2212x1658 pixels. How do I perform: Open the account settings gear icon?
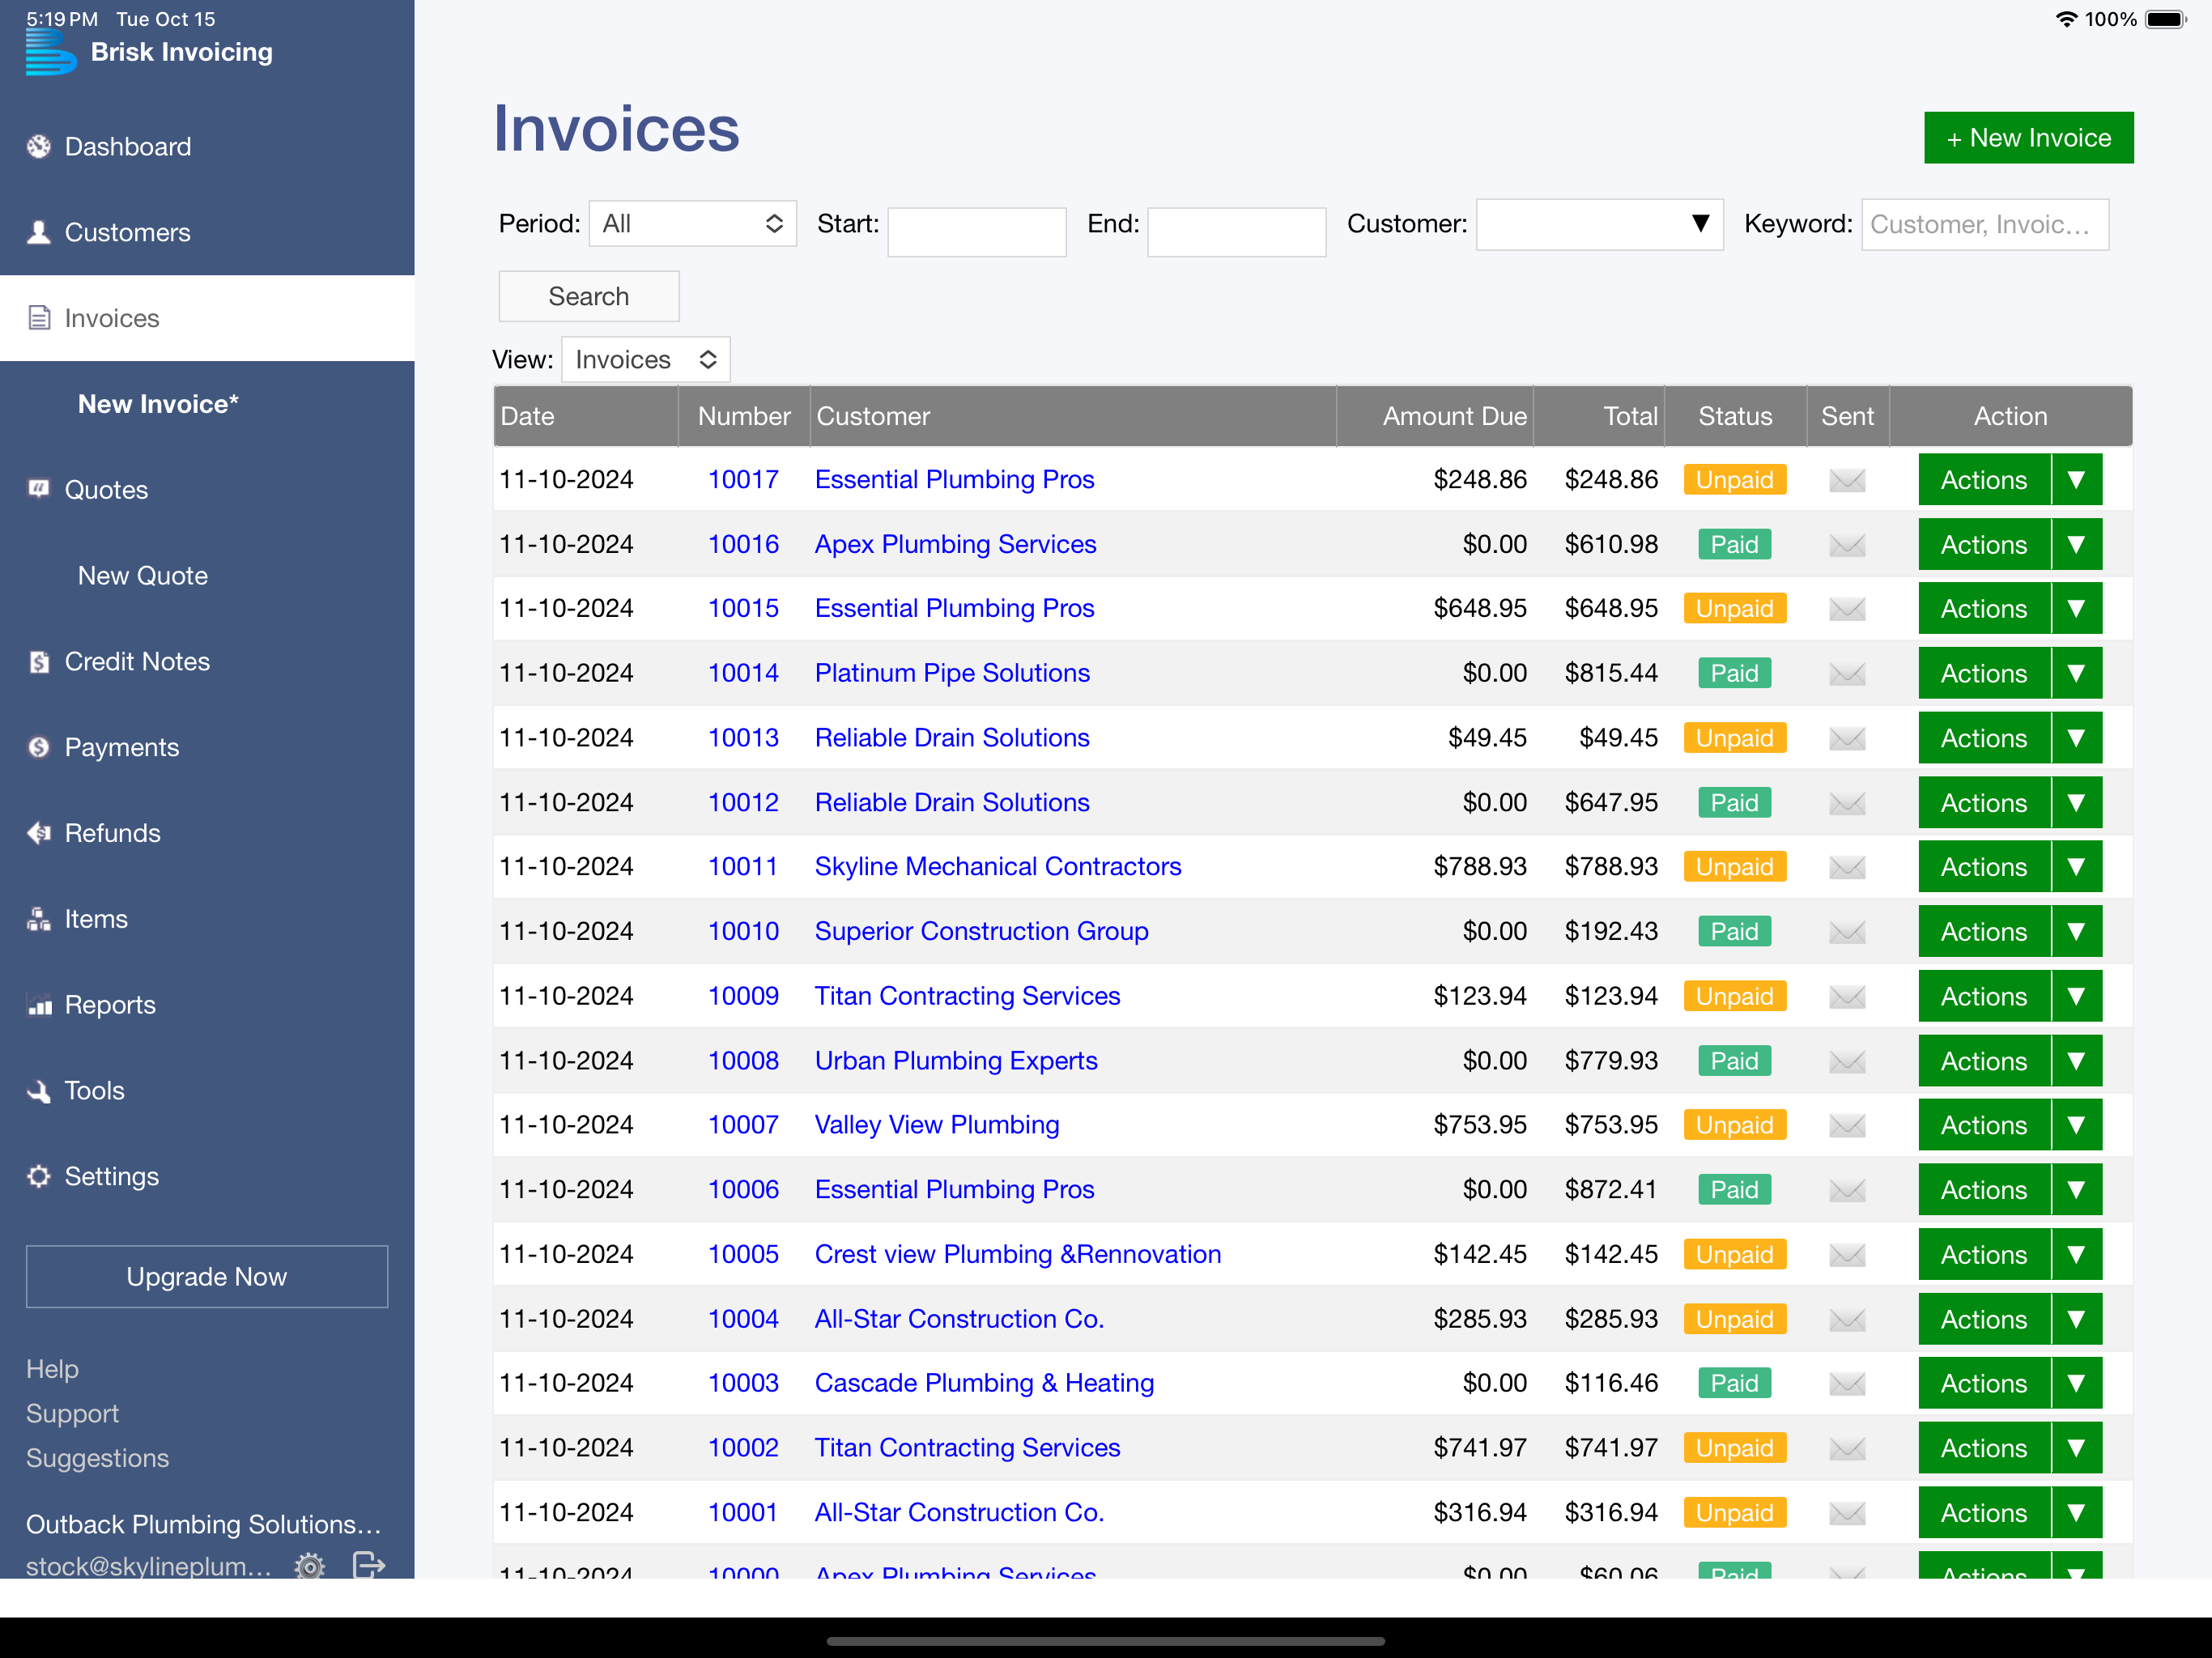pyautogui.click(x=310, y=1565)
